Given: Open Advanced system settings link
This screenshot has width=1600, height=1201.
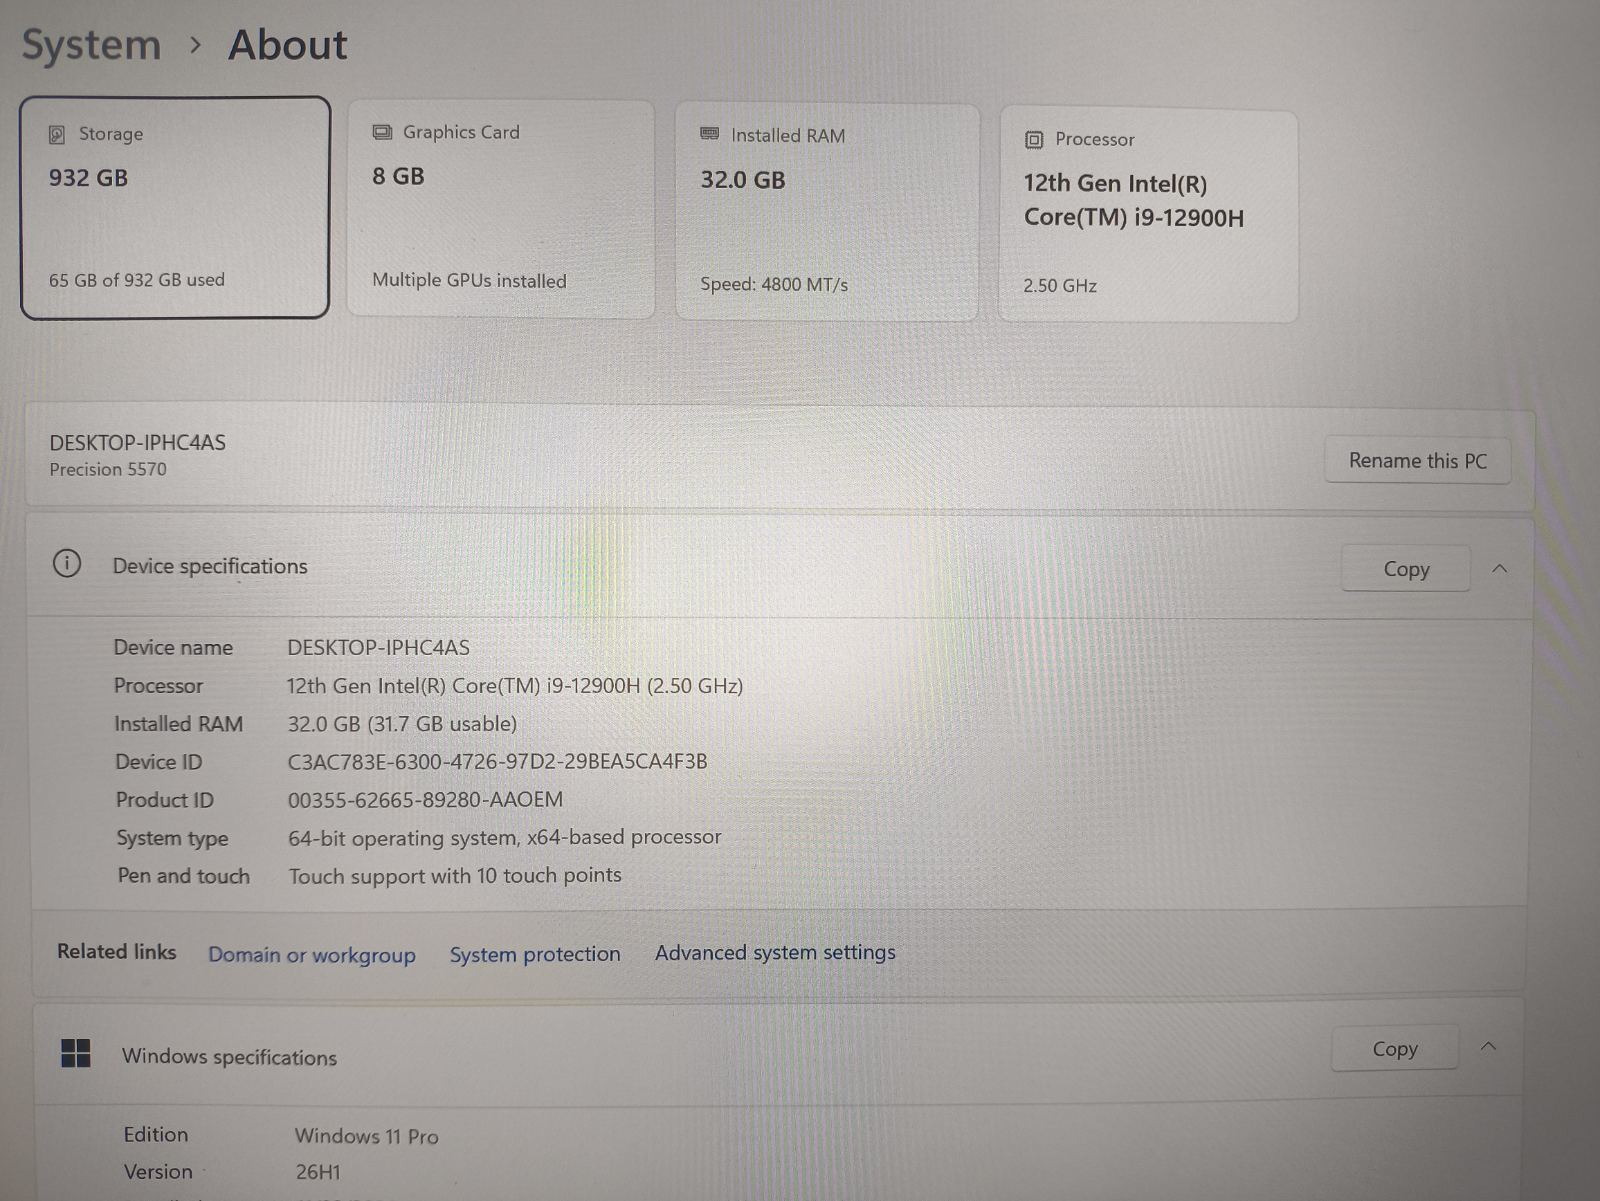Looking at the screenshot, I should coord(775,952).
